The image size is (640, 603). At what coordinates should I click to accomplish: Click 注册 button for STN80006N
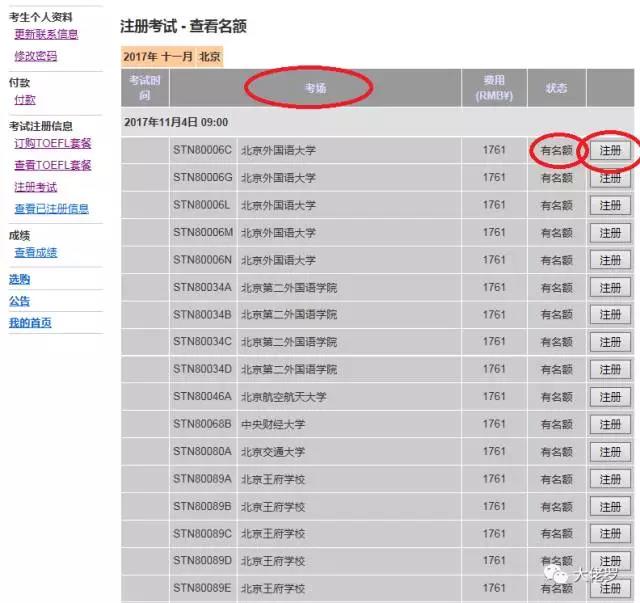(610, 260)
